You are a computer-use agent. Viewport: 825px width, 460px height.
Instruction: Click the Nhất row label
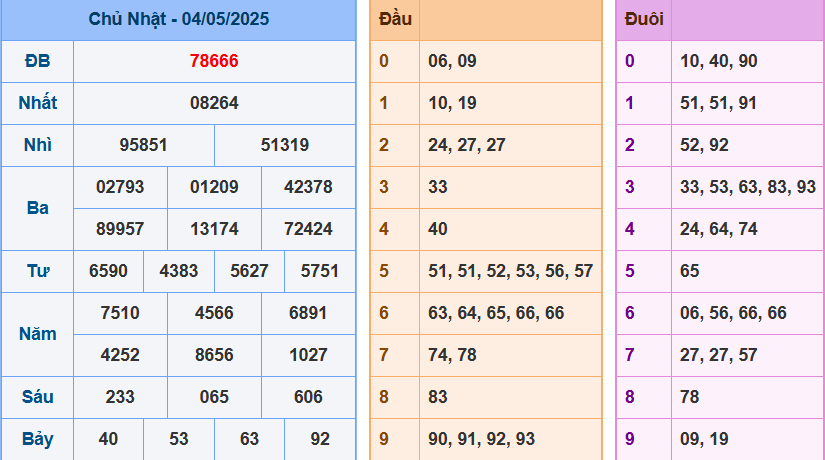click(x=37, y=103)
